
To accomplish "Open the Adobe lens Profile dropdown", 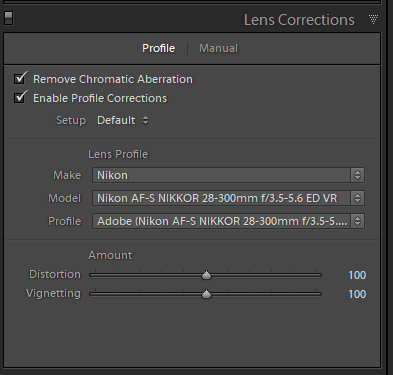I will (x=228, y=221).
